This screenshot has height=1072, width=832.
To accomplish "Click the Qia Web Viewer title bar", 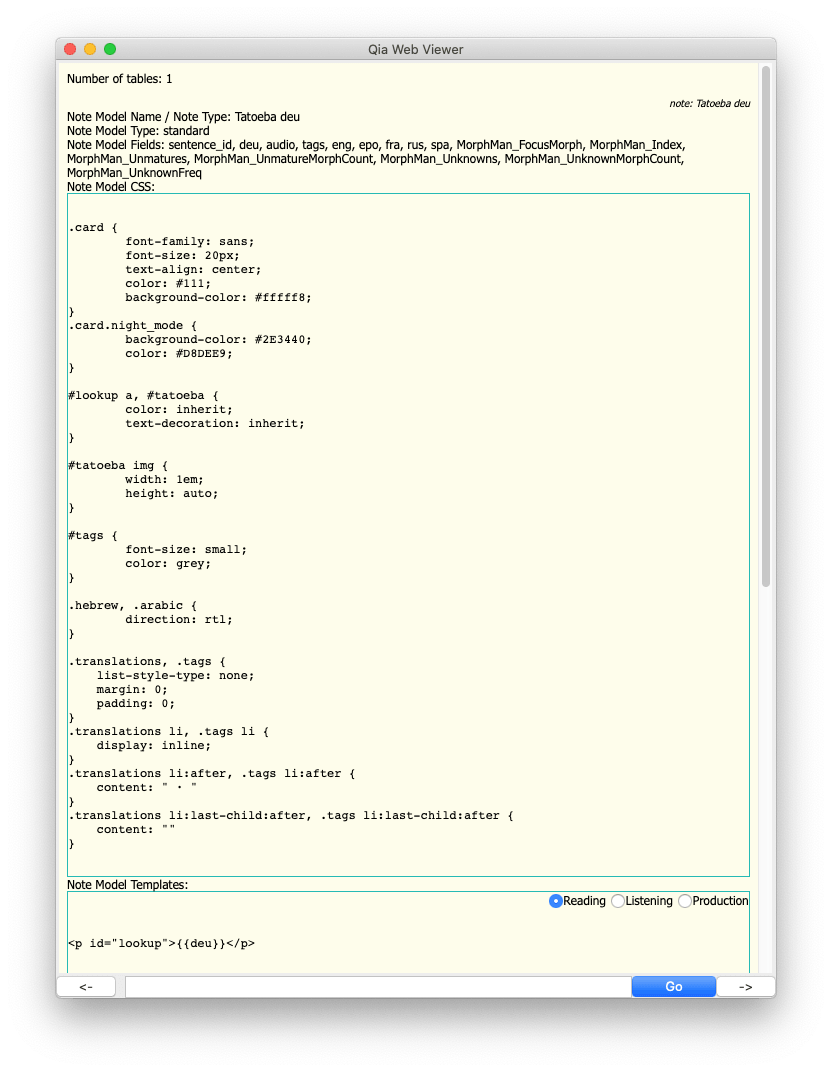I will coord(416,49).
